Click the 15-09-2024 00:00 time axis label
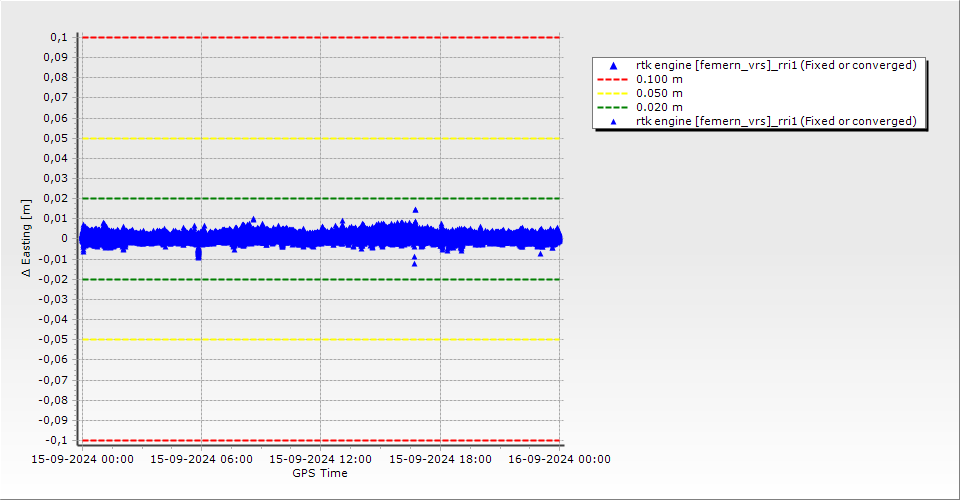This screenshot has height=500, width=960. pyautogui.click(x=82, y=459)
